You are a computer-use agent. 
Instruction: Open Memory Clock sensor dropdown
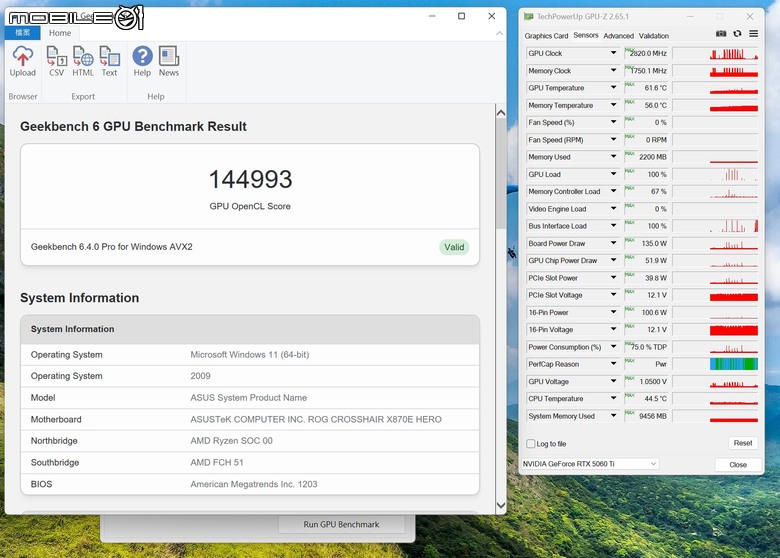(x=613, y=71)
